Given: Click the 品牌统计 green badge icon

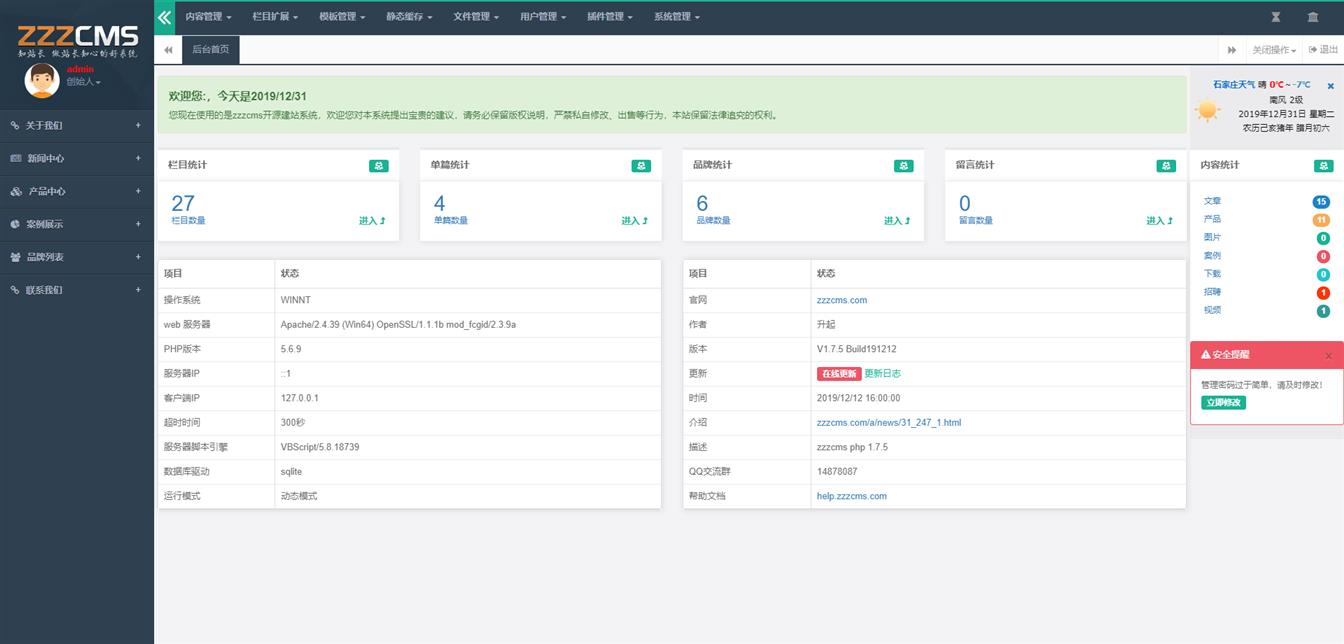Looking at the screenshot, I should [x=903, y=166].
